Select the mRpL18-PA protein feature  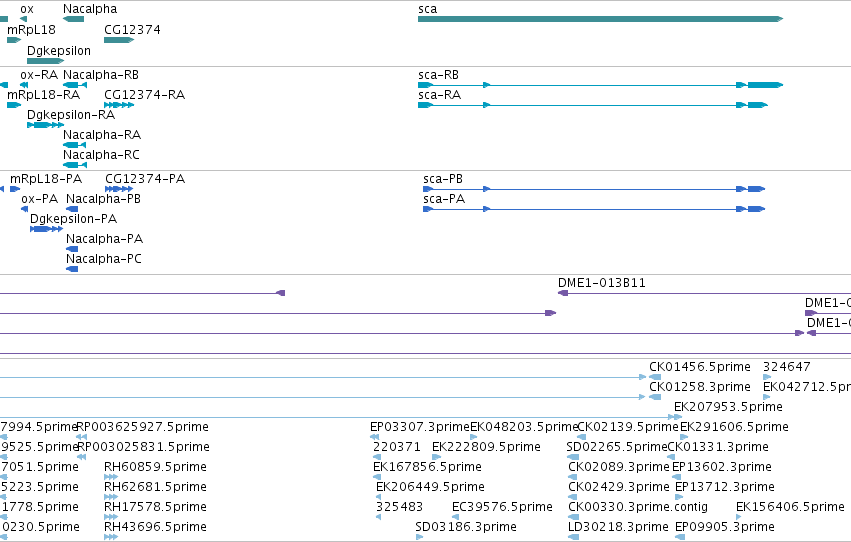[x=15, y=189]
